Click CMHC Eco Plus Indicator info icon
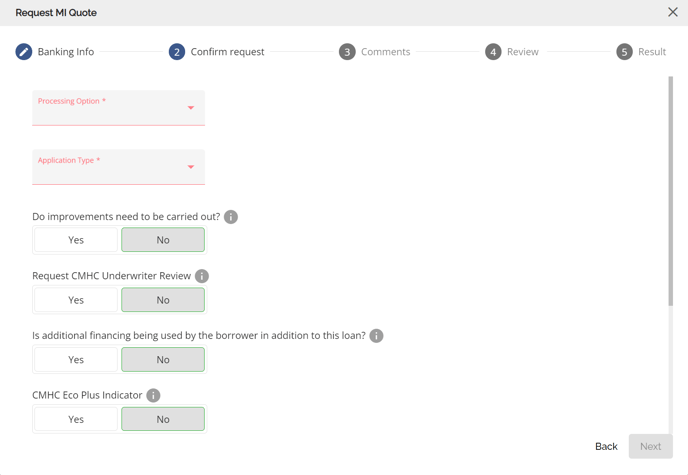Image resolution: width=688 pixels, height=475 pixels. pos(153,395)
